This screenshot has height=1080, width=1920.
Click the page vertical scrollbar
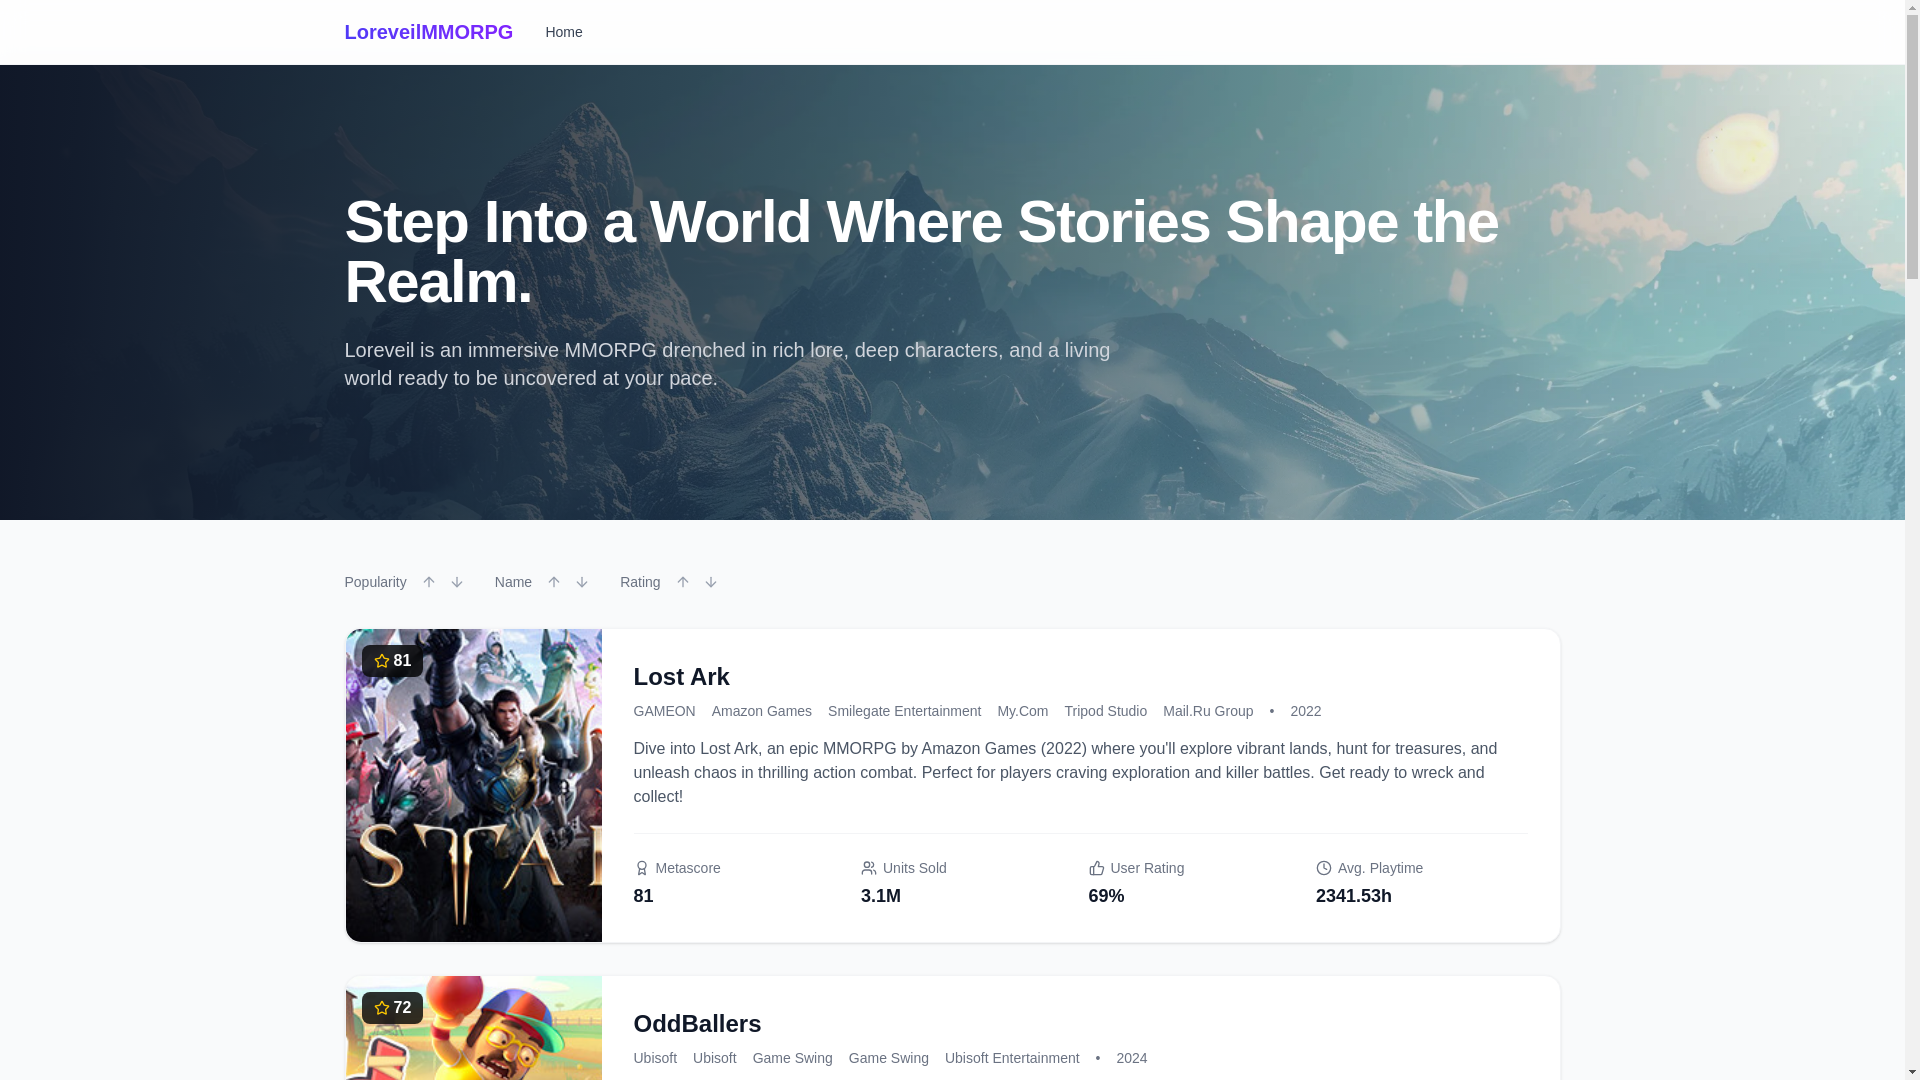tap(1912, 540)
